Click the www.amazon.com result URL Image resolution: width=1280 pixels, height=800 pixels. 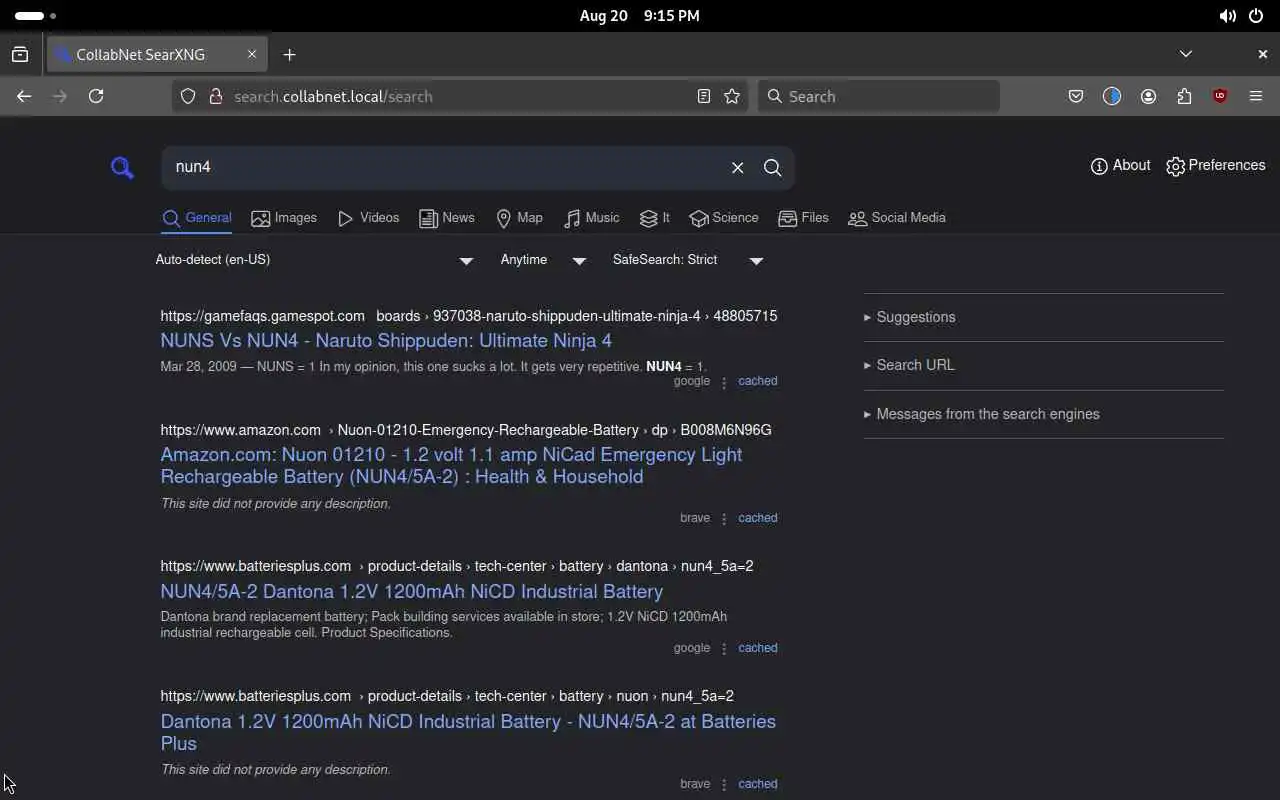[x=466, y=430]
